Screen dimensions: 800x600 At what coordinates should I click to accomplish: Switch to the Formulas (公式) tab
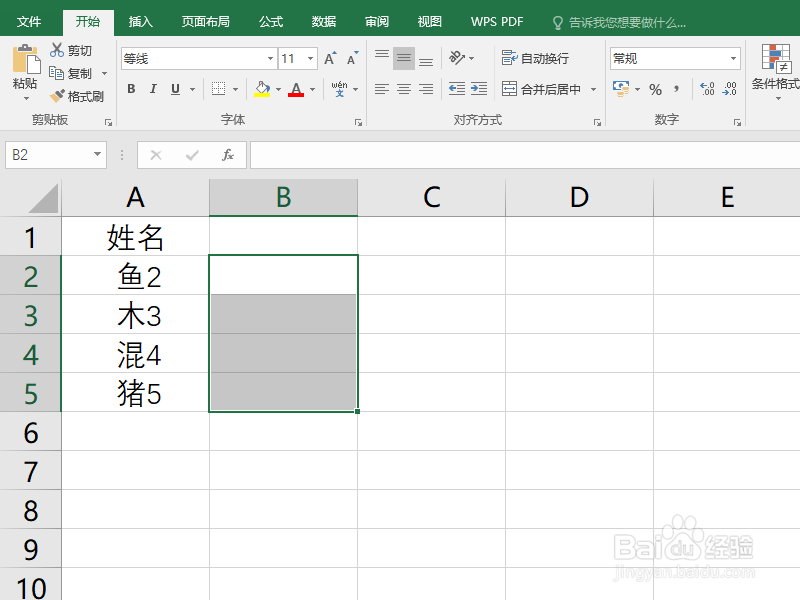(x=270, y=21)
